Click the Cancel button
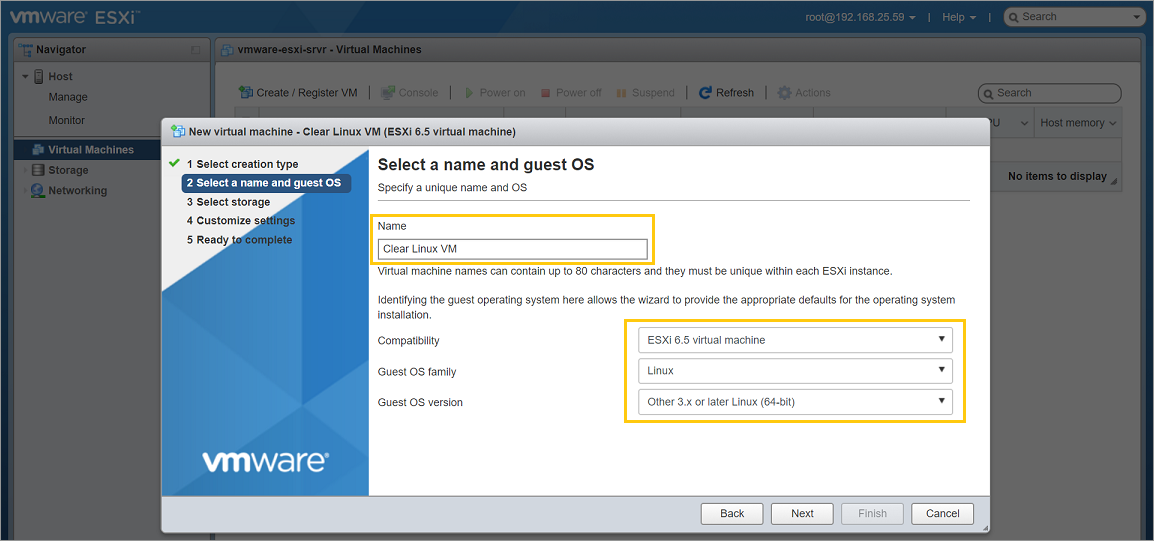 [942, 513]
